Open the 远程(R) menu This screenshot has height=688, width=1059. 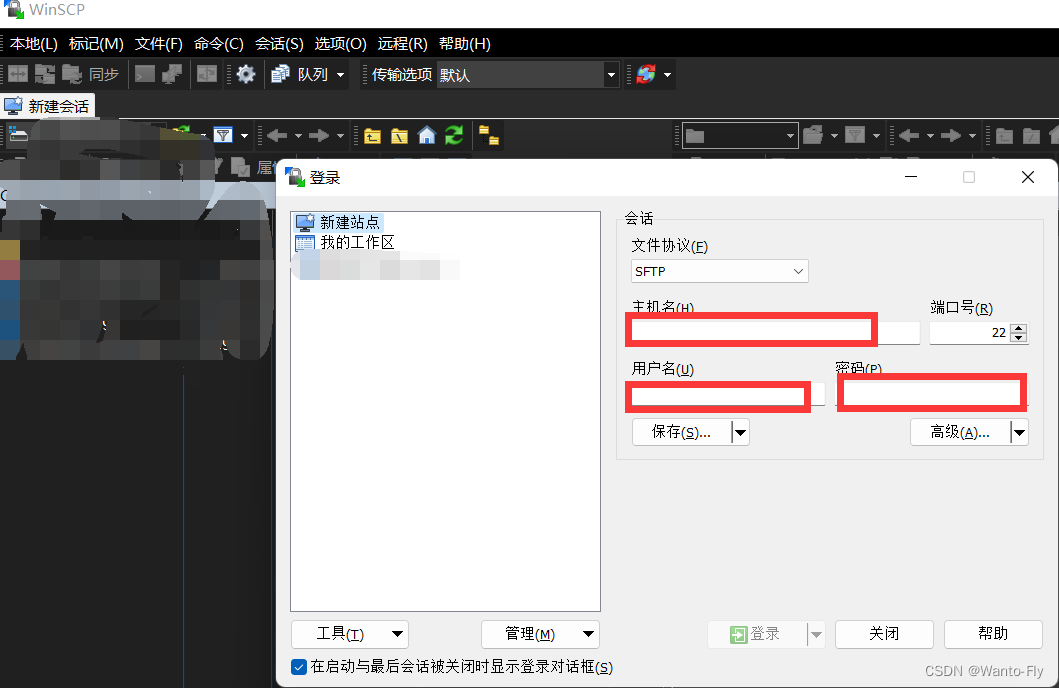coord(403,44)
